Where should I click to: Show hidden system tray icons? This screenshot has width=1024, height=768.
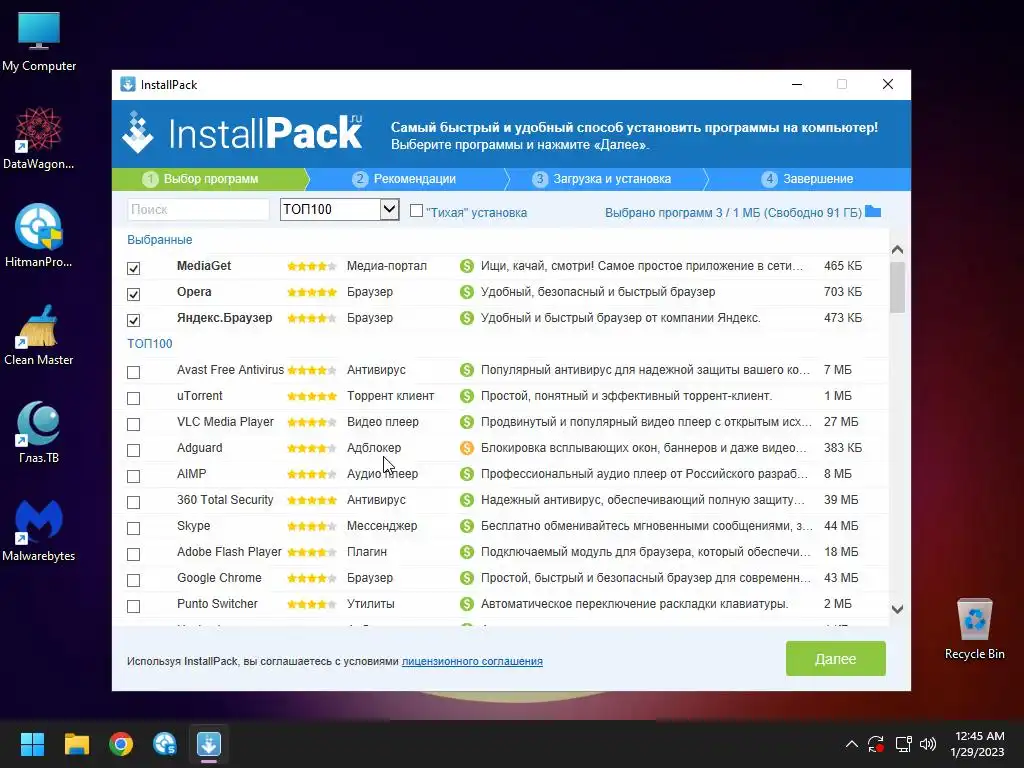pos(852,744)
